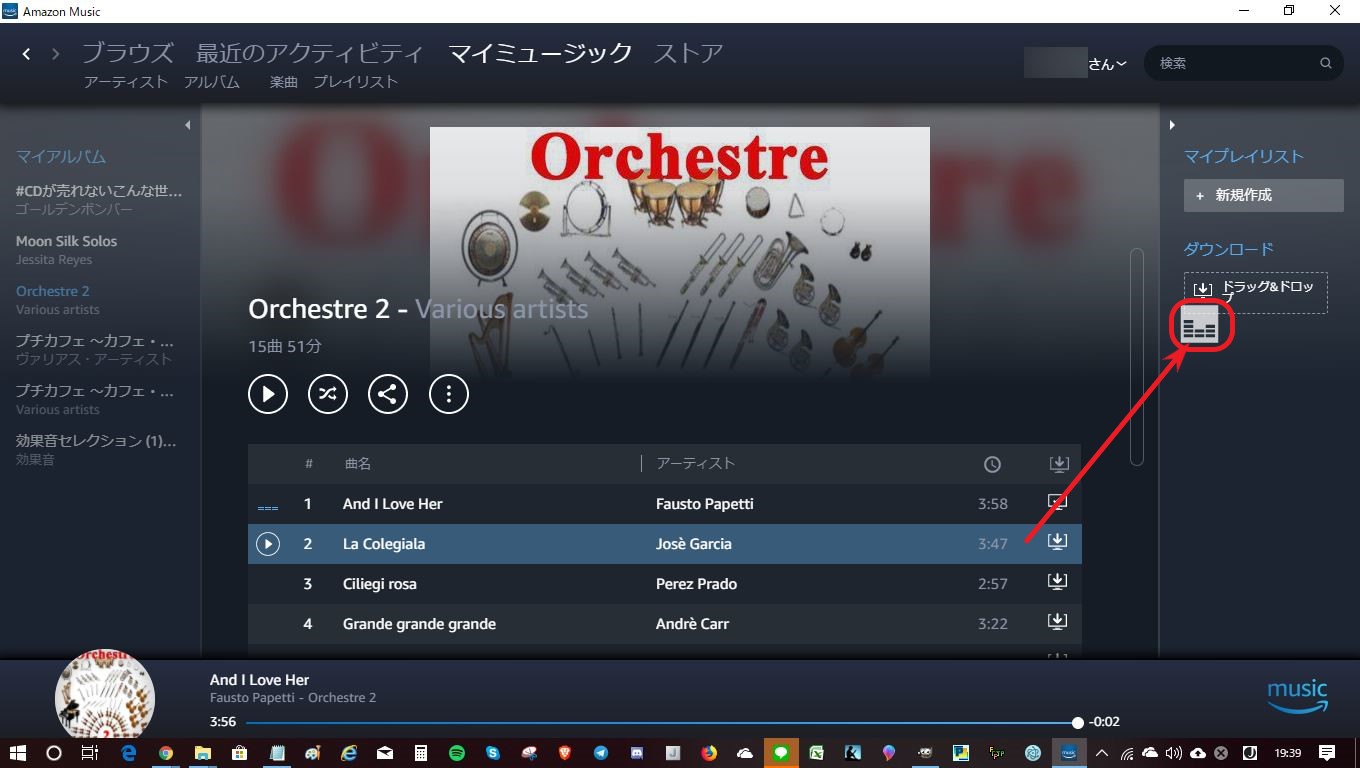This screenshot has width=1360, height=768.
Task: Open File Explorer from the taskbar
Action: tap(202, 753)
